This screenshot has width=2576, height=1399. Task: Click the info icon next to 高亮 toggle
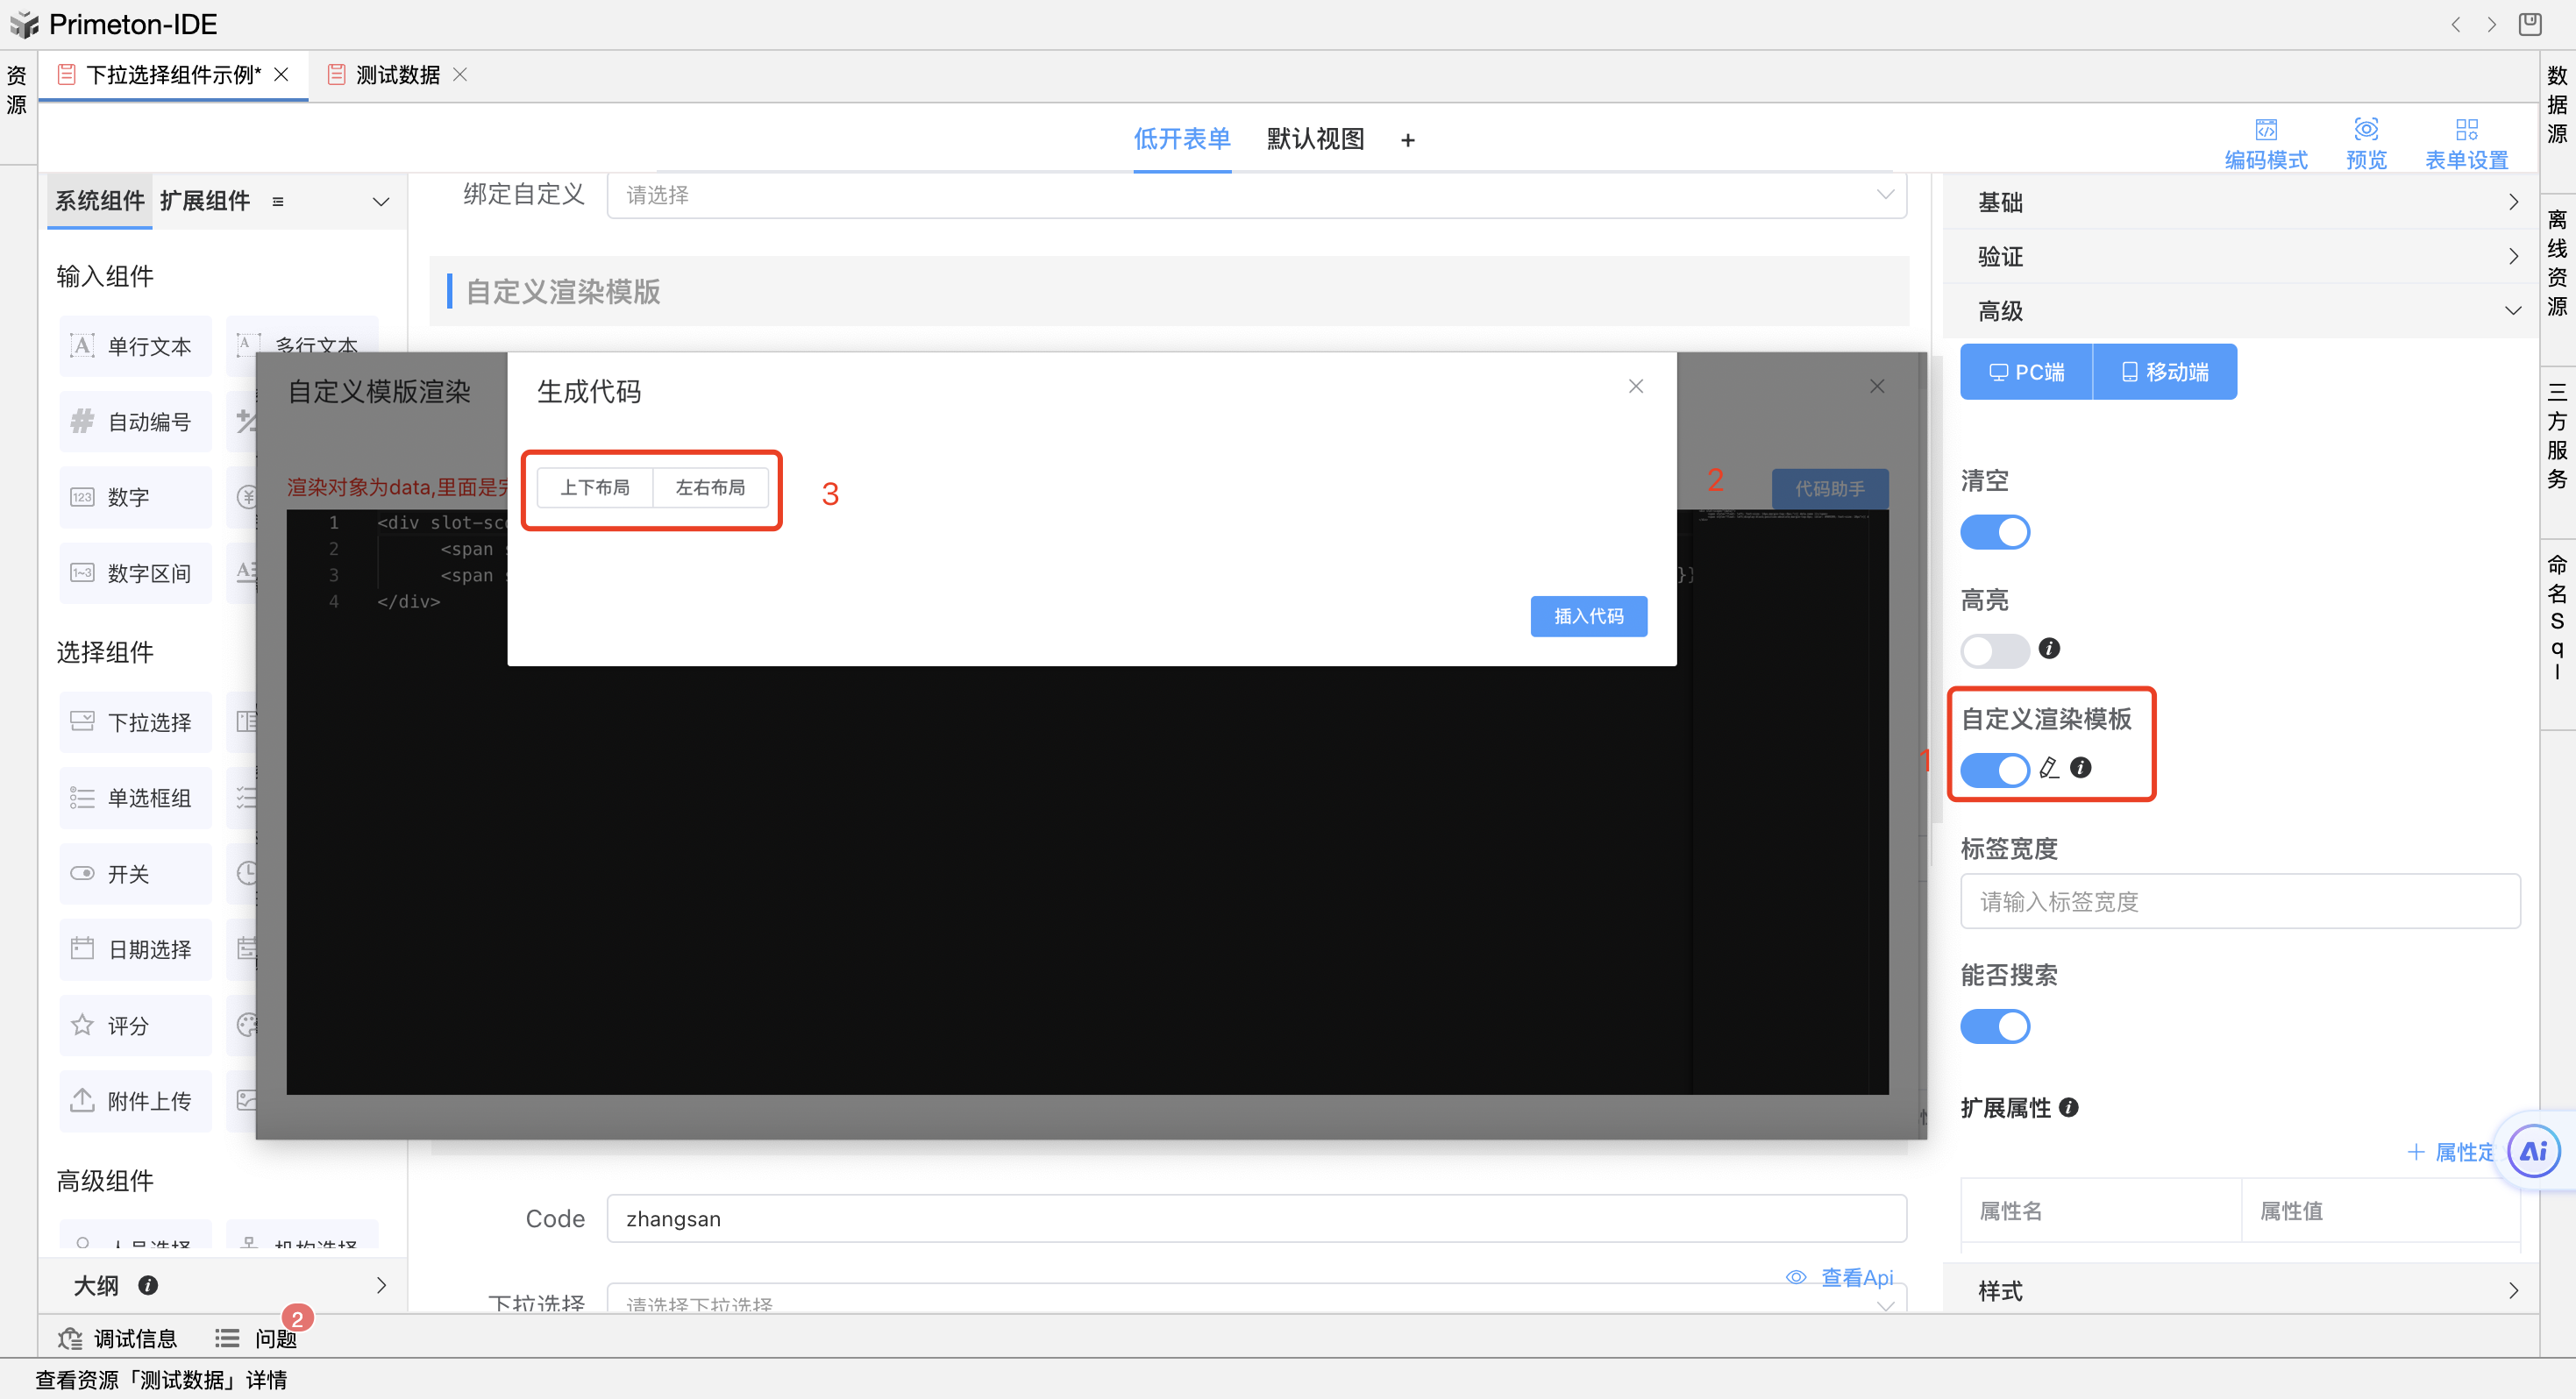point(2049,648)
